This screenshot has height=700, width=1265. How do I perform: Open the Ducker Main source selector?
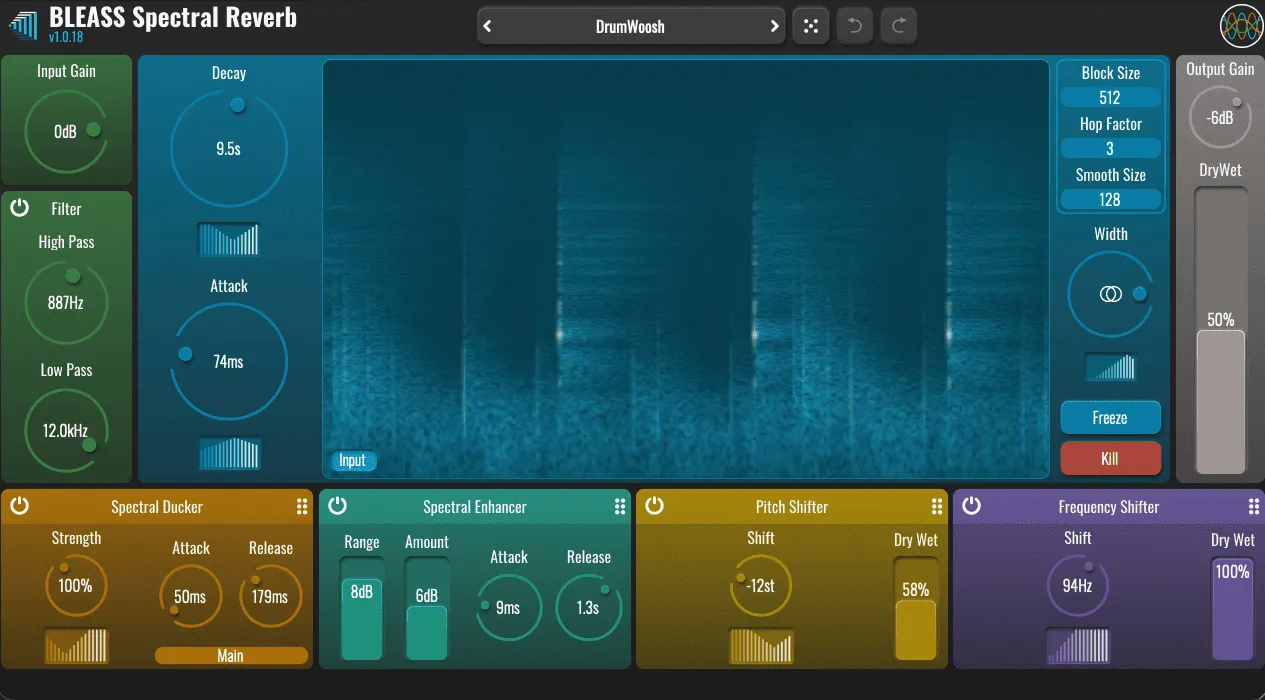point(231,656)
